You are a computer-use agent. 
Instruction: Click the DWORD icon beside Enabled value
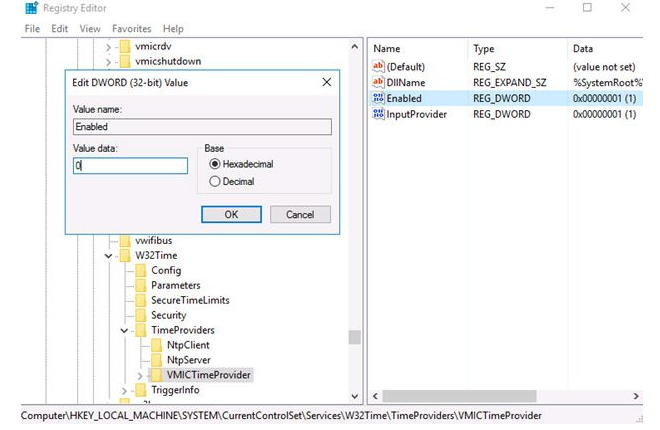tap(378, 98)
